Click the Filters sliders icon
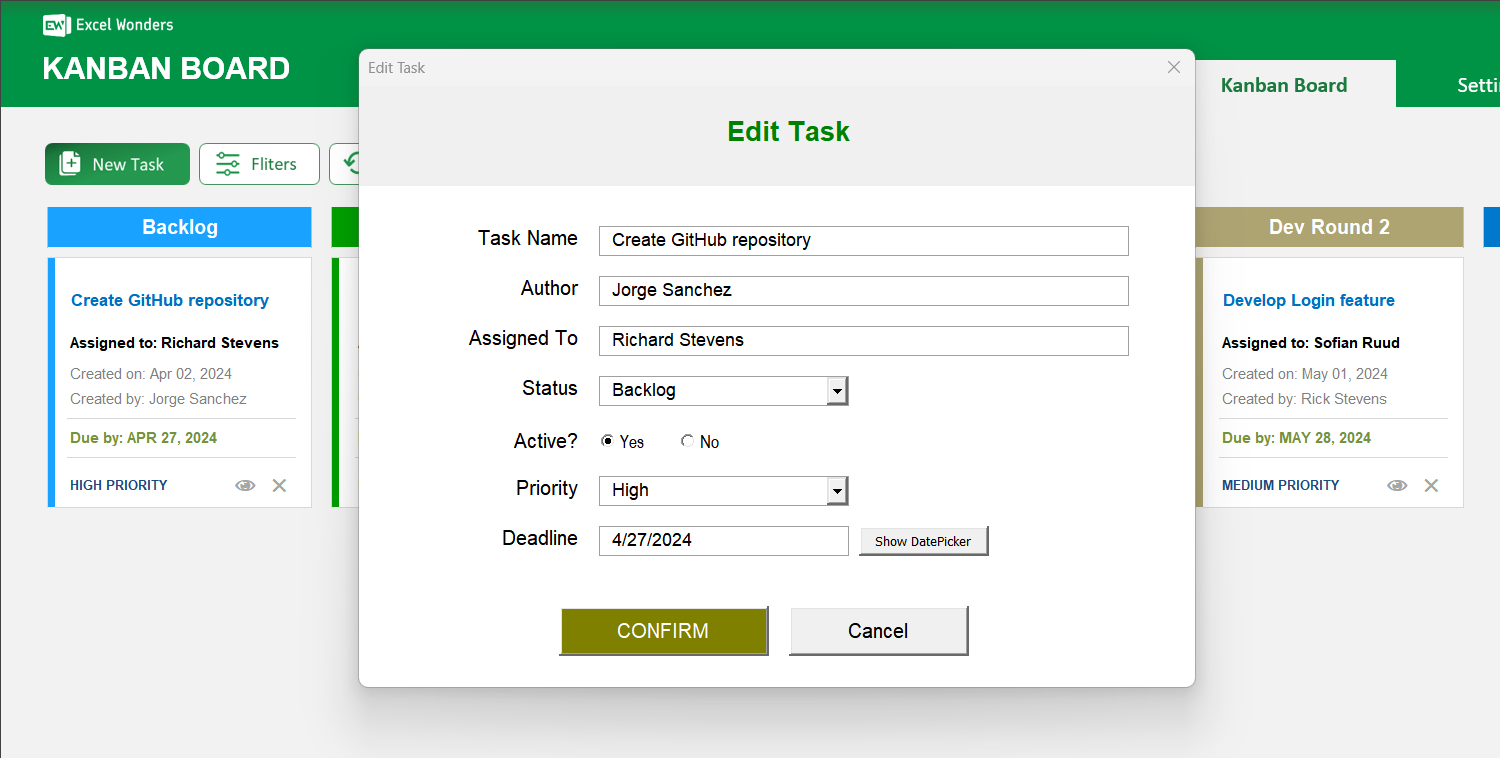The image size is (1500, 758). coord(228,163)
